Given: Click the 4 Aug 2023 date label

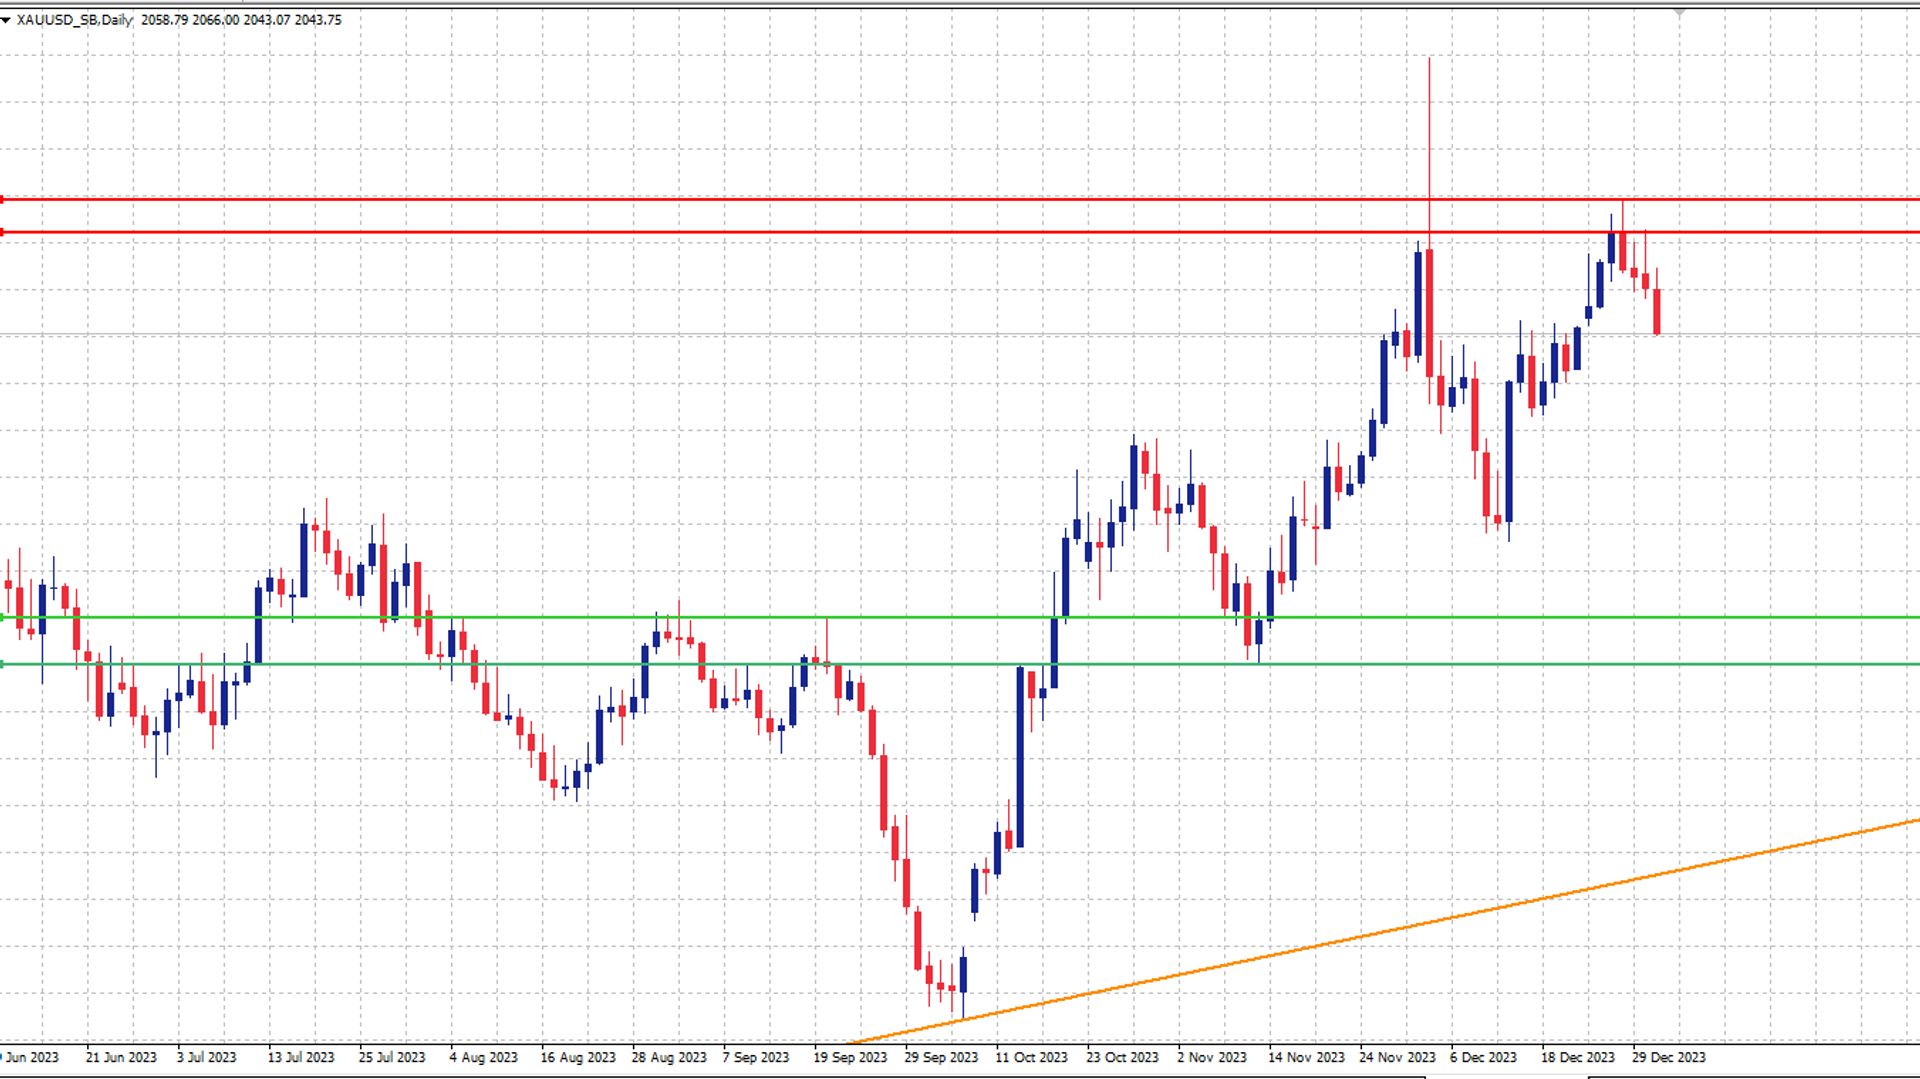Looking at the screenshot, I should (484, 1057).
